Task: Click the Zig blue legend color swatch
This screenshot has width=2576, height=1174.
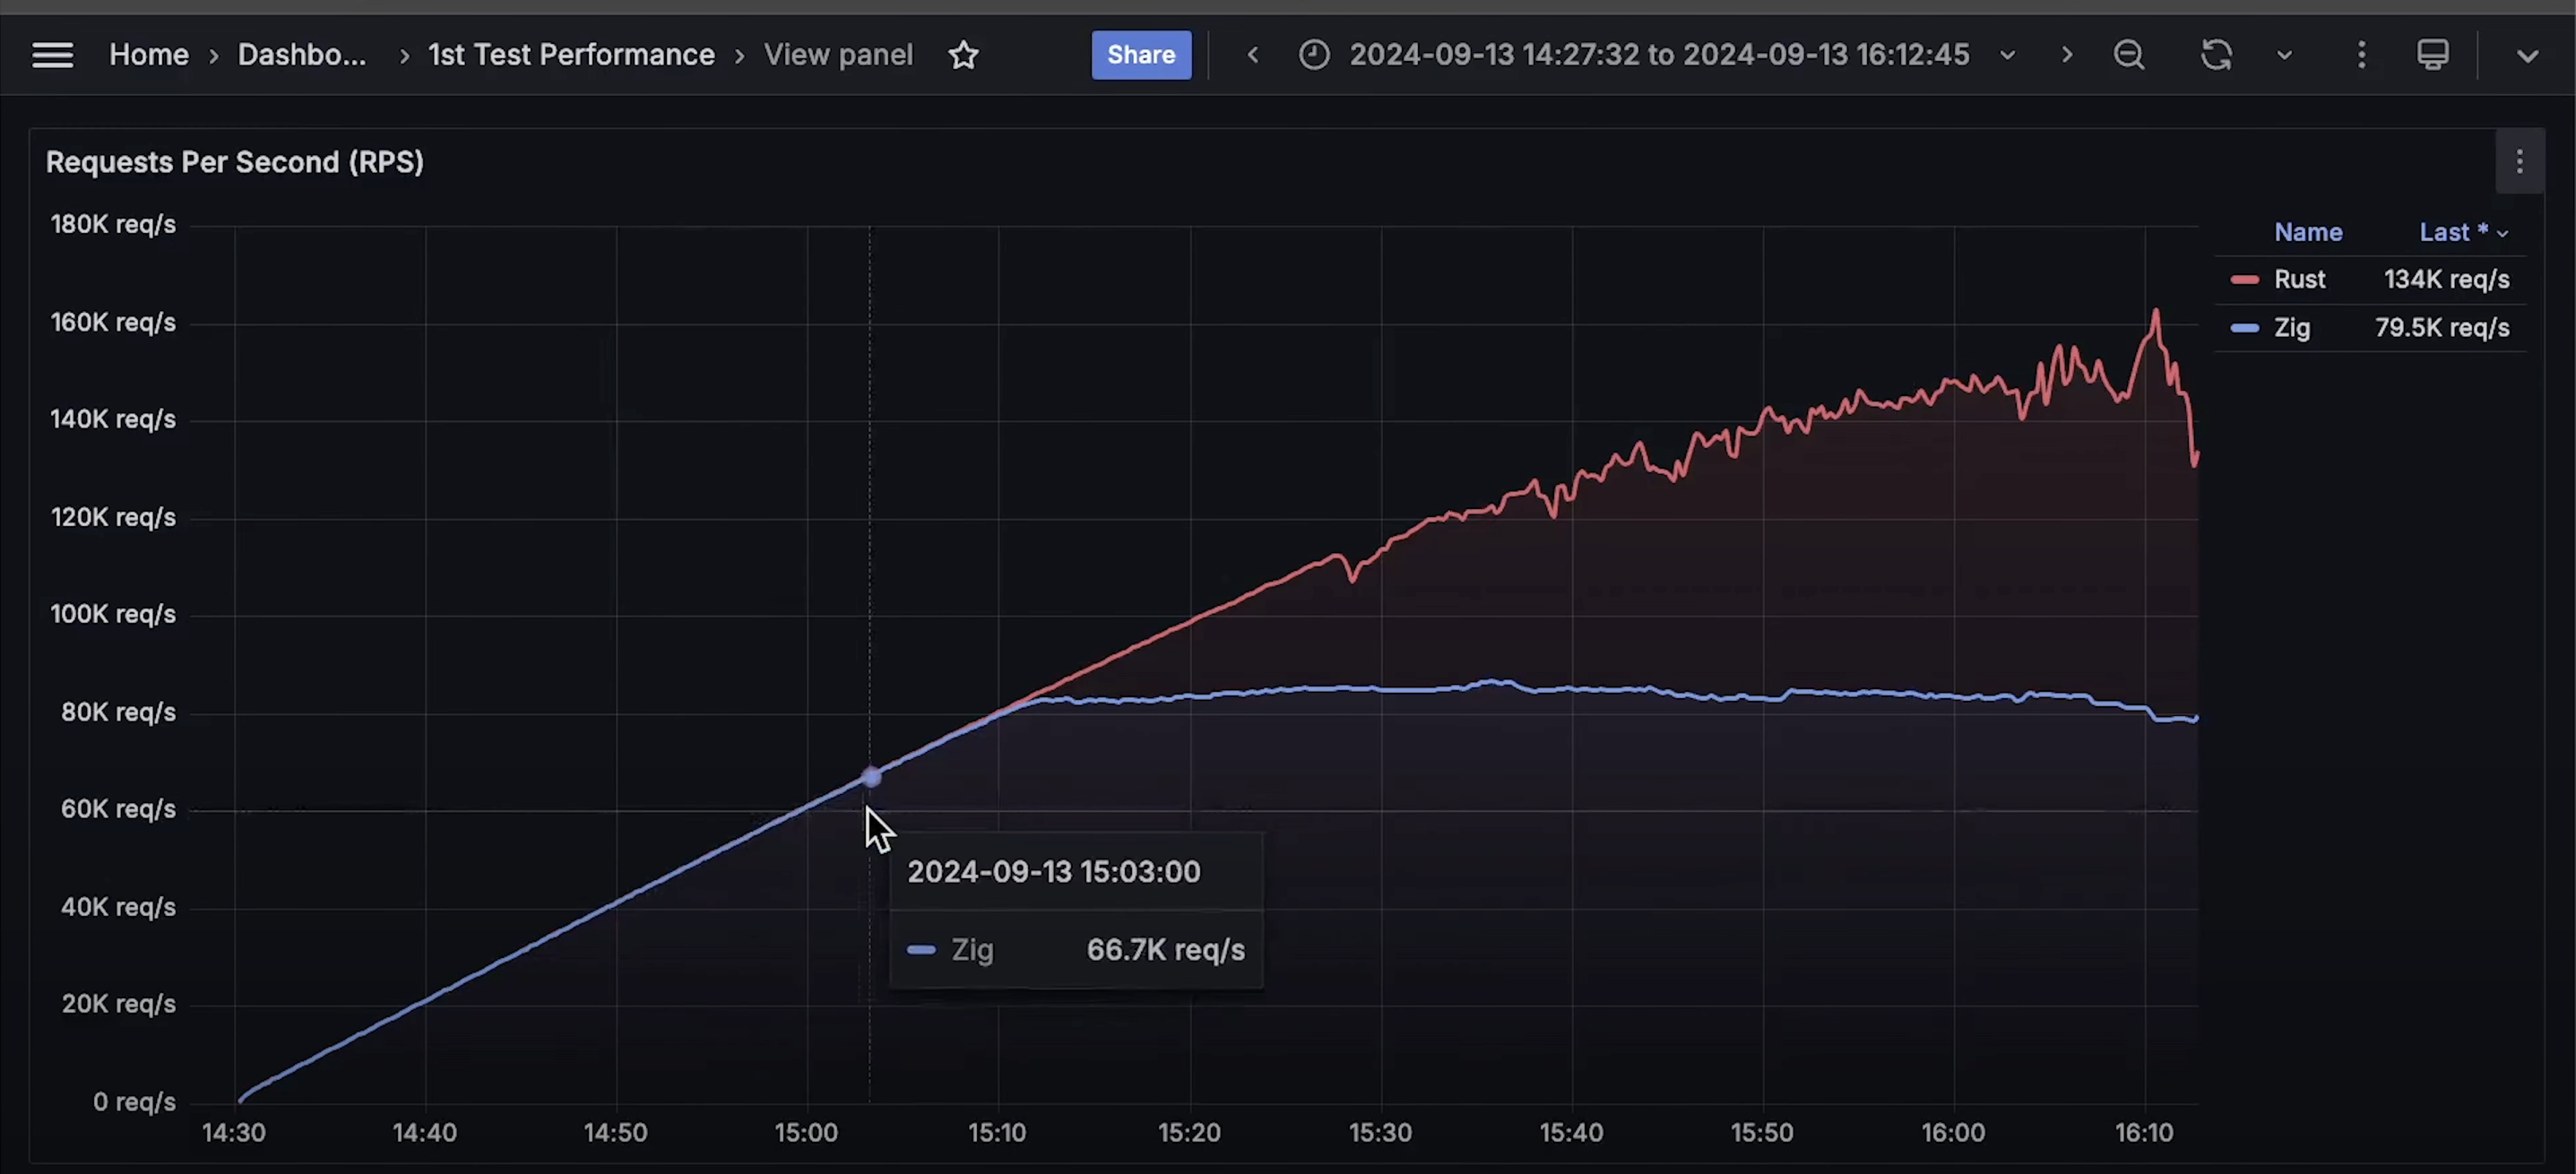Action: [x=2244, y=328]
